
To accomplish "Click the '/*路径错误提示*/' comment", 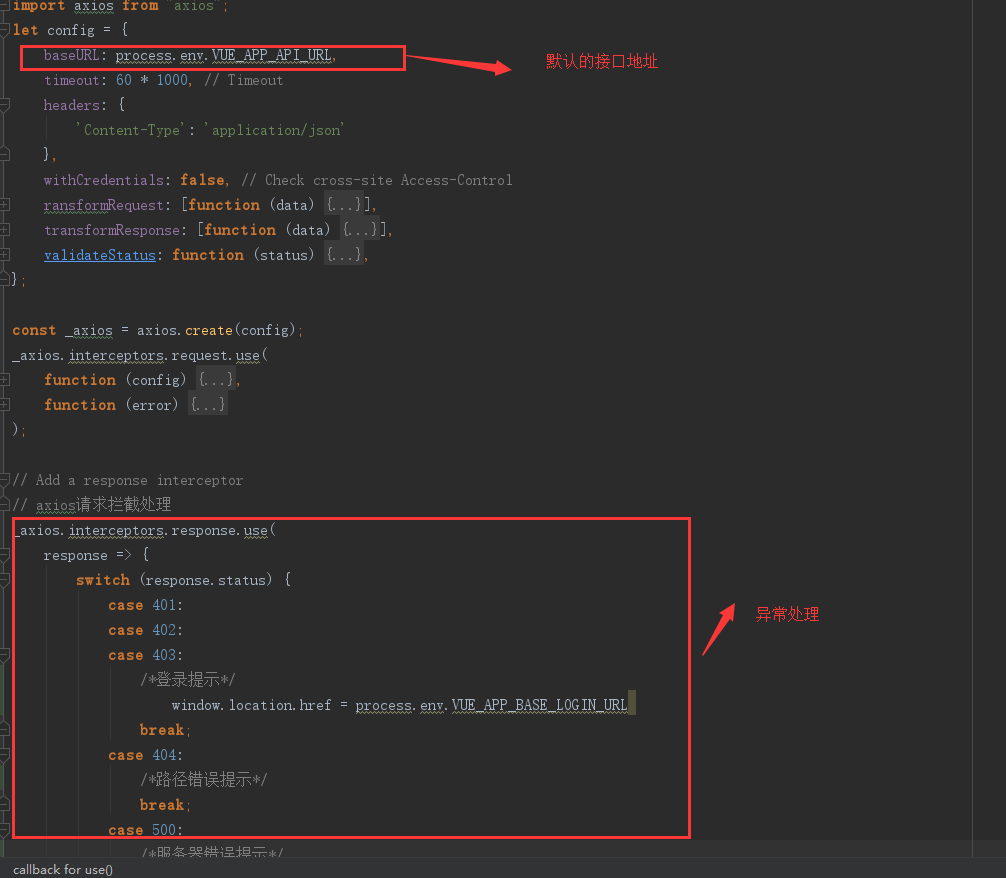I will [204, 780].
